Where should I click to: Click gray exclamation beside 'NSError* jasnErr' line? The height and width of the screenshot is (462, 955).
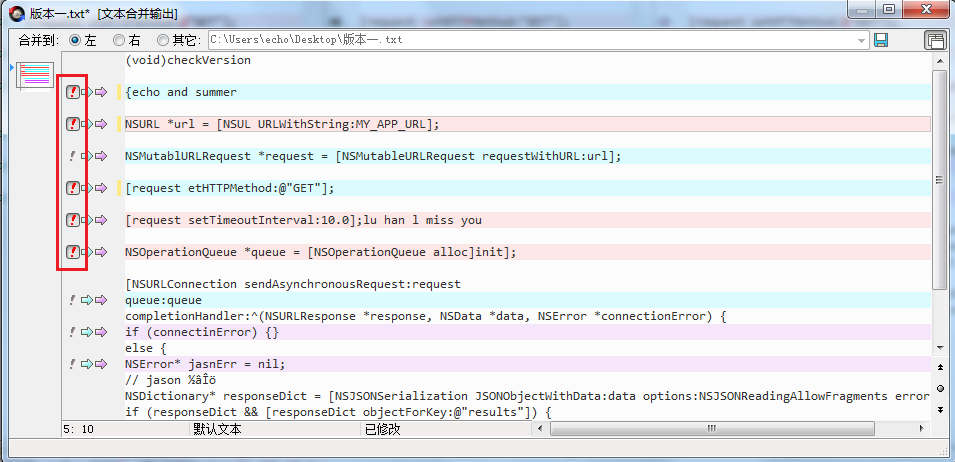click(x=72, y=364)
